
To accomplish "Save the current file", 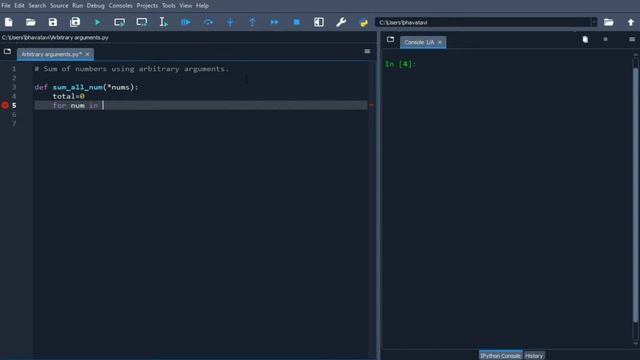I will [x=53, y=22].
